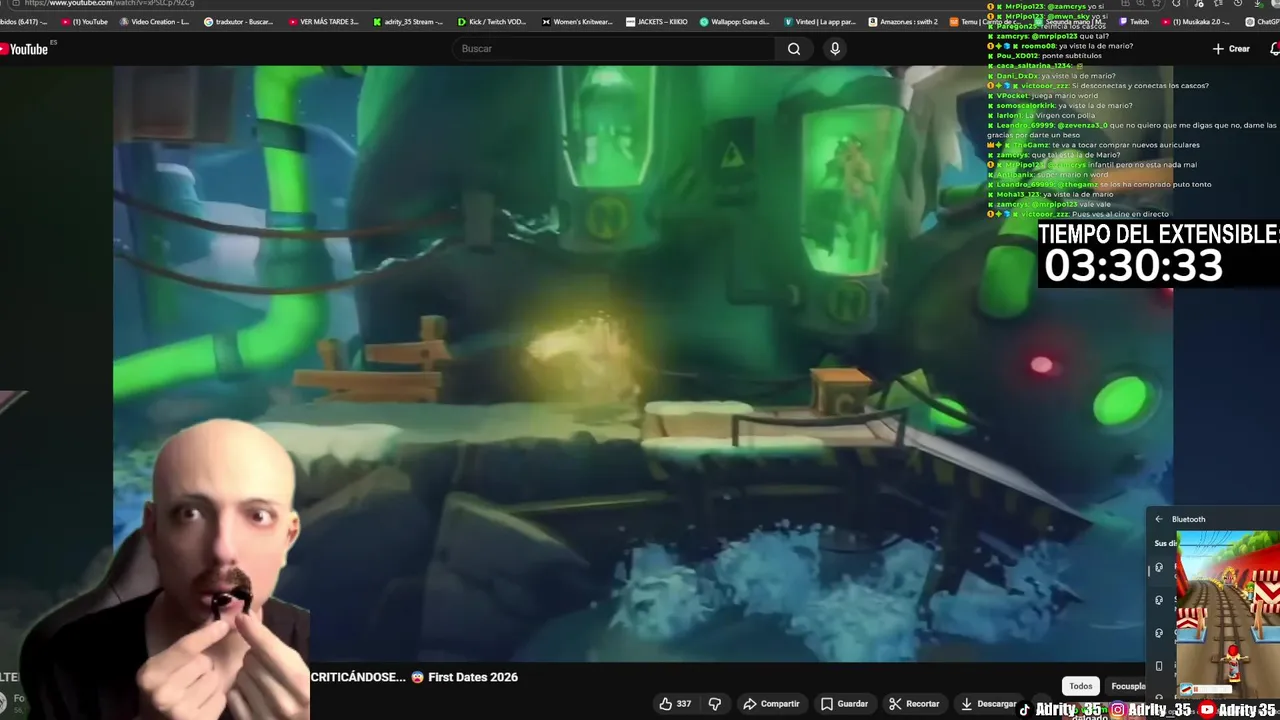Click the Compartir share button
The image size is (1280, 720).
[771, 704]
